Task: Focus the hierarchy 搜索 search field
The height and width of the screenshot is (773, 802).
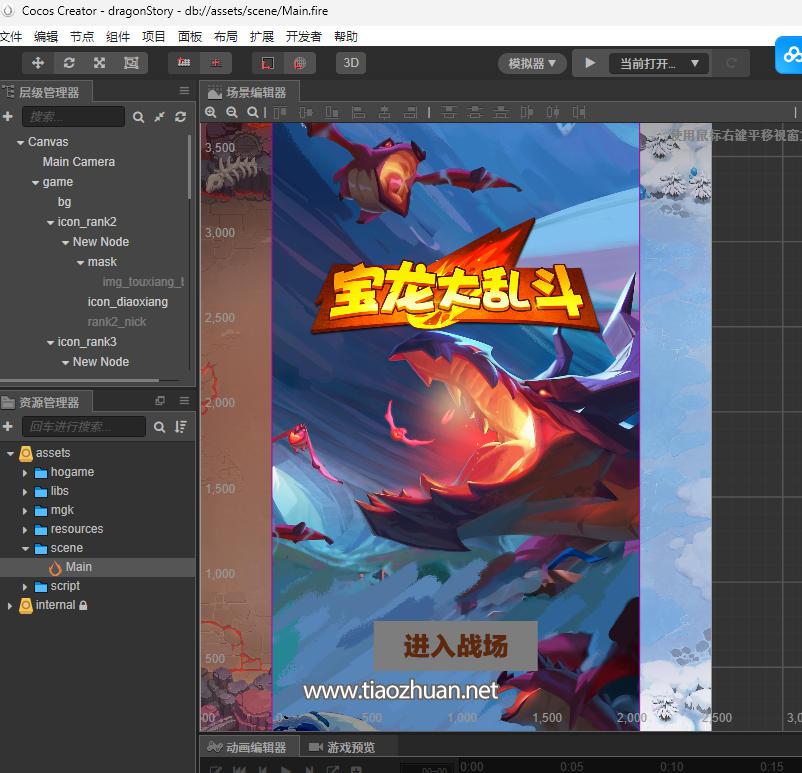Action: coord(73,117)
